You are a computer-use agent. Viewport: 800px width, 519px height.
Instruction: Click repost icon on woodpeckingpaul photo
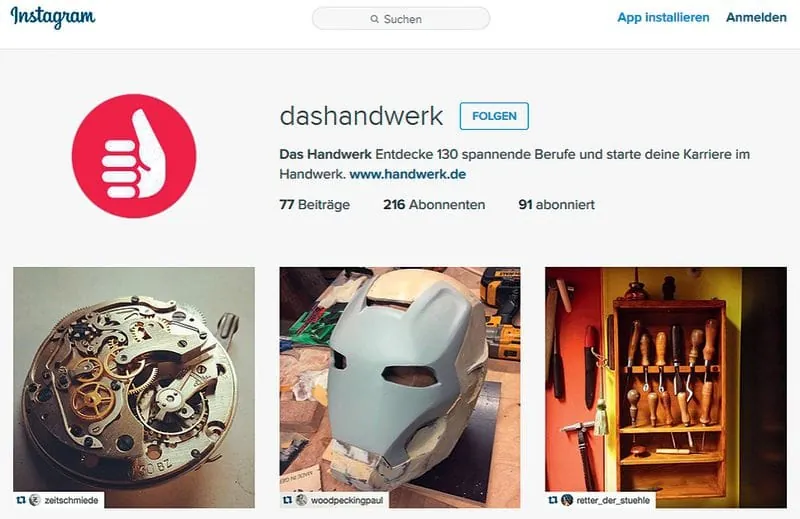pos(287,500)
